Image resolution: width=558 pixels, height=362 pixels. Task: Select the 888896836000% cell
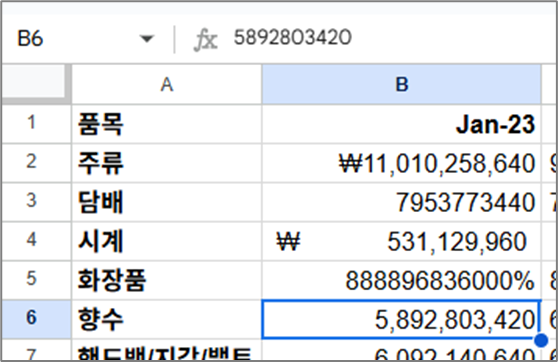pos(401,280)
